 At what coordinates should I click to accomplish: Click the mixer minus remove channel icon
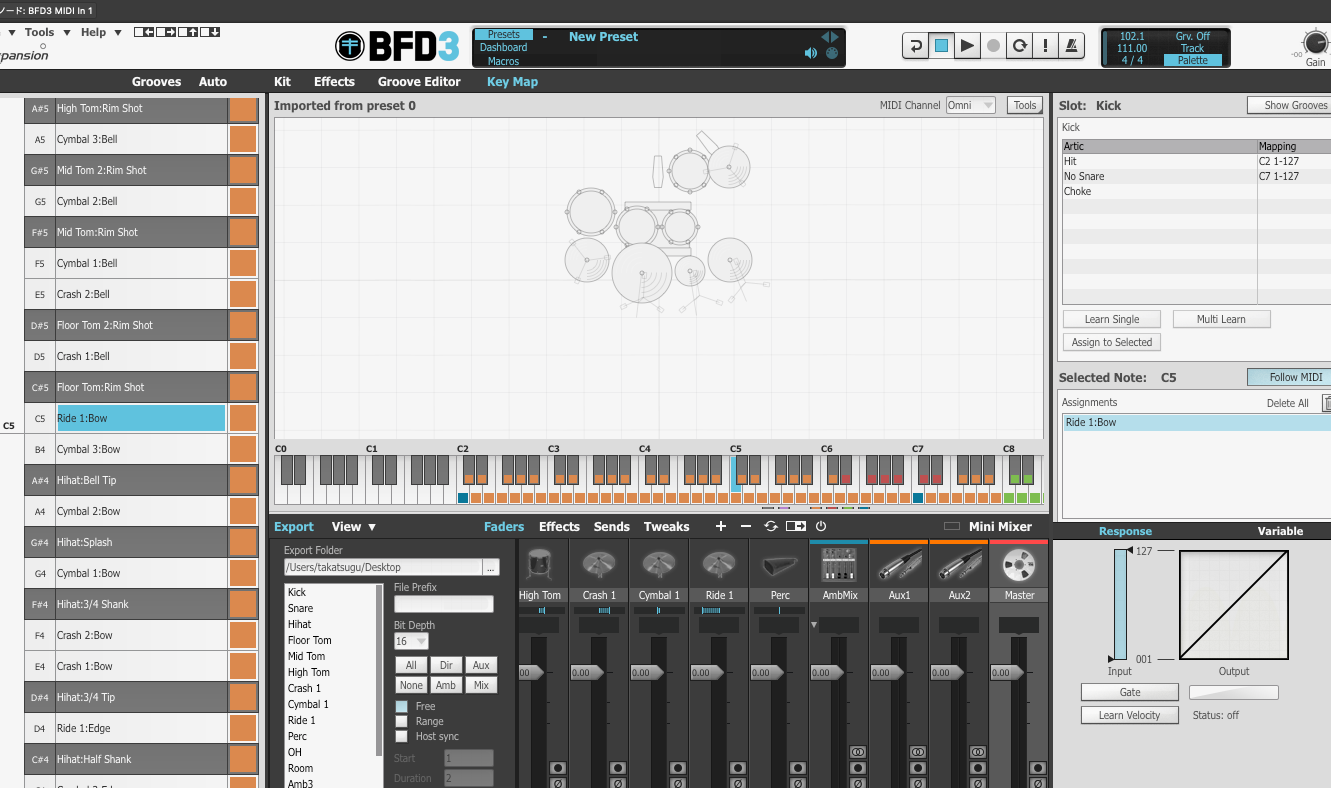click(746, 527)
